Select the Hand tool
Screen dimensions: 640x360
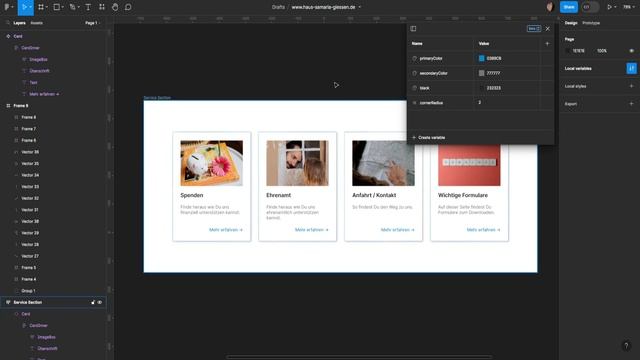click(x=115, y=7)
